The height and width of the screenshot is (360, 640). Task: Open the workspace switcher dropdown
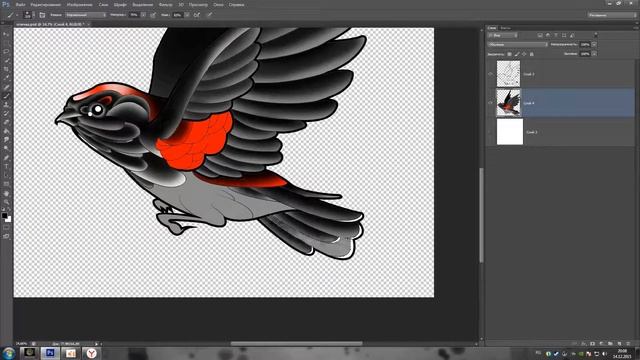pyautogui.click(x=612, y=15)
